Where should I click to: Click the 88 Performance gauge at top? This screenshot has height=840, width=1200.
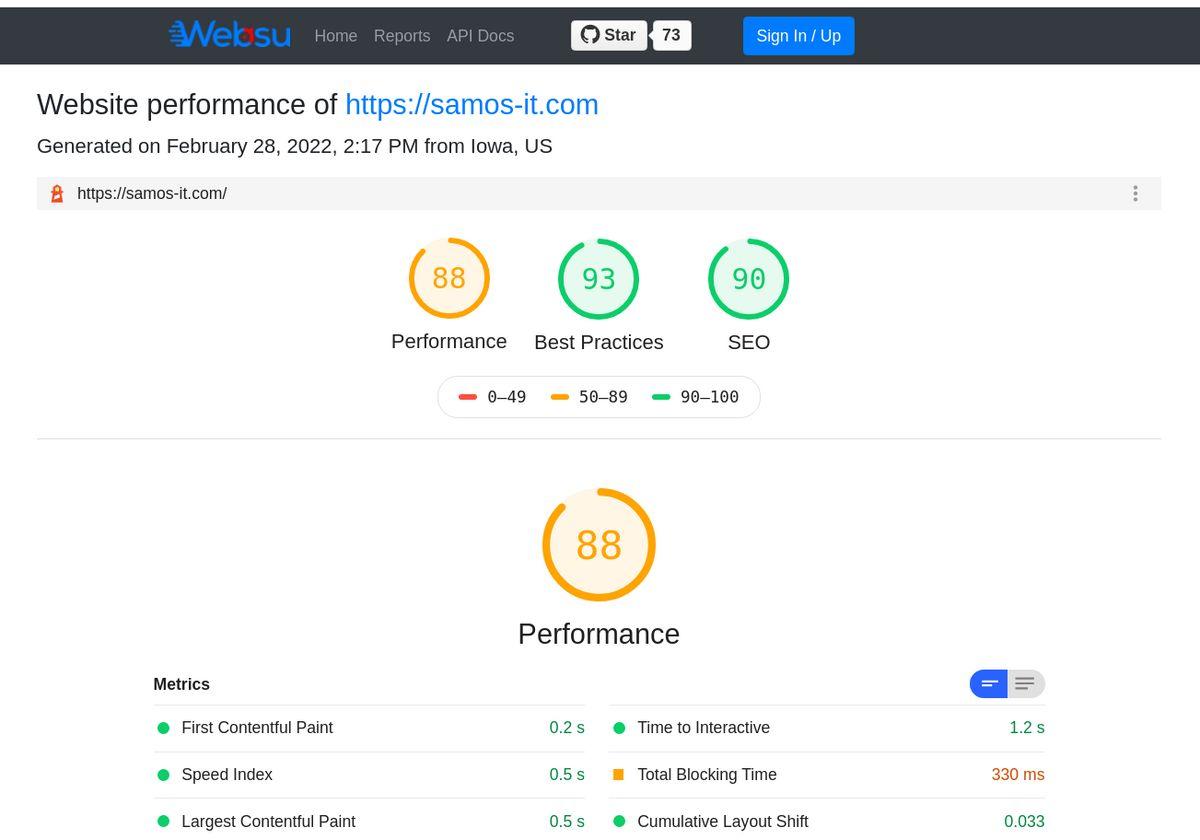(449, 278)
